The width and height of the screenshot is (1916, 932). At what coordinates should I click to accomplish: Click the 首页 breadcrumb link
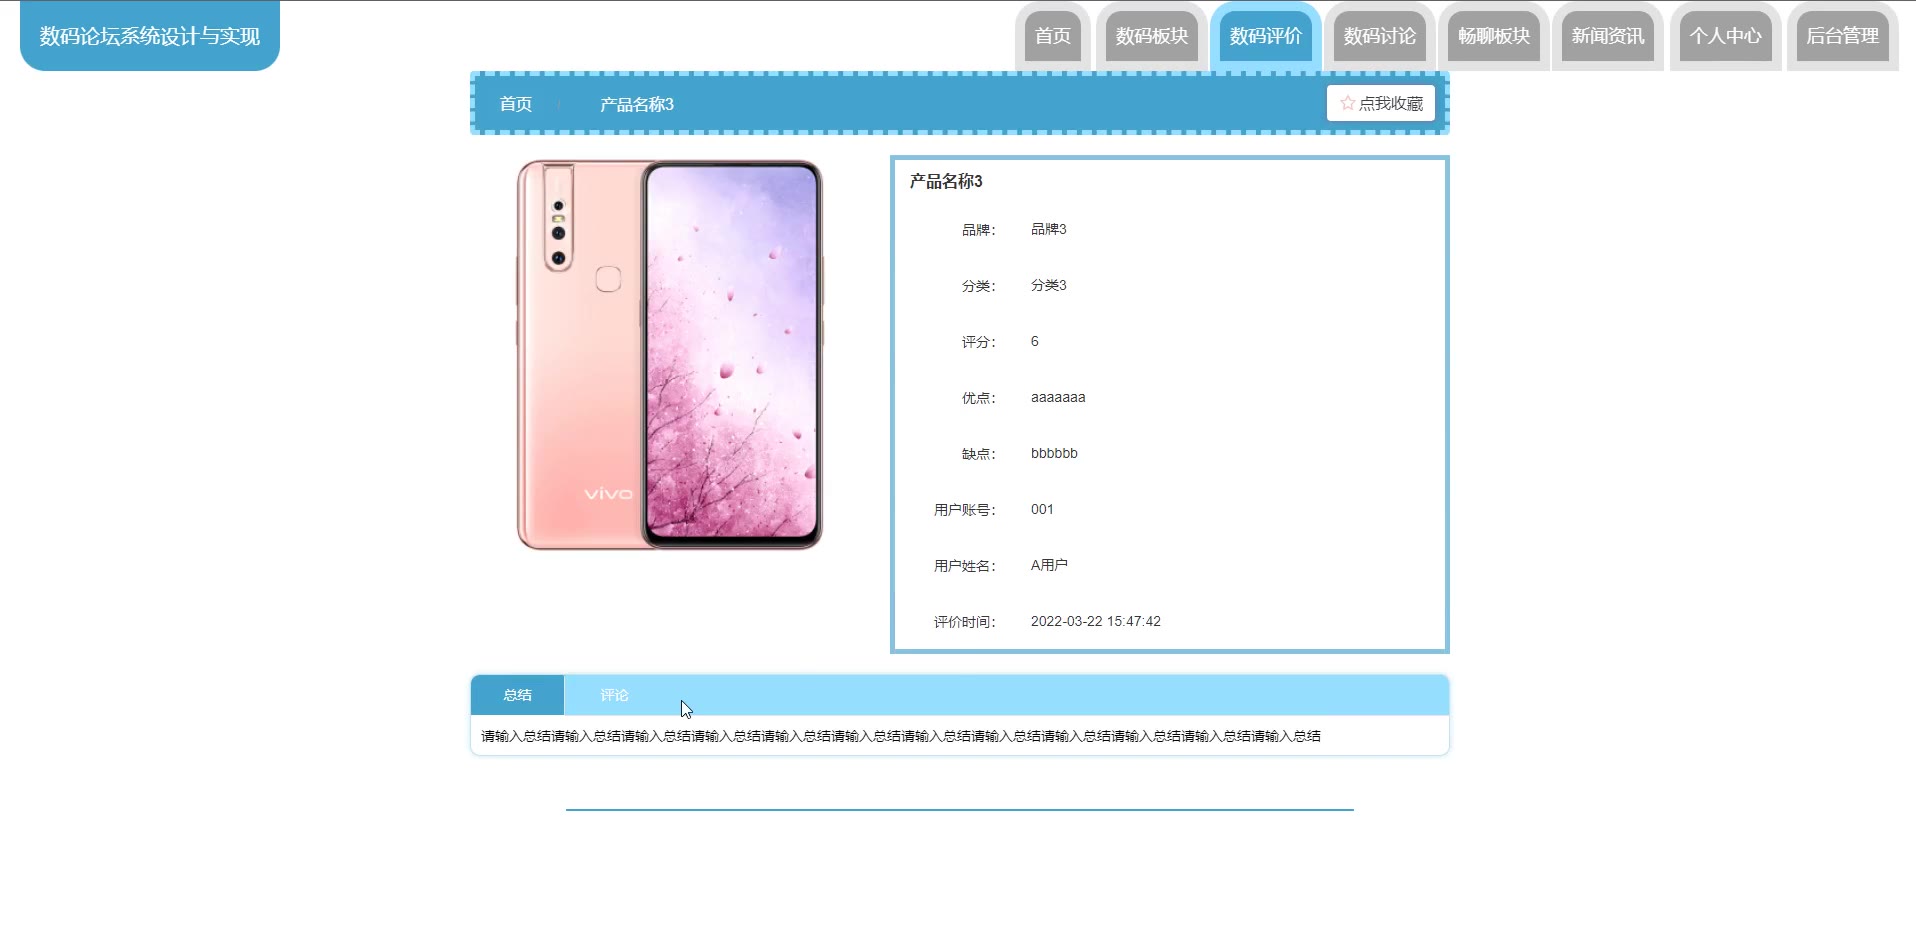pos(516,104)
